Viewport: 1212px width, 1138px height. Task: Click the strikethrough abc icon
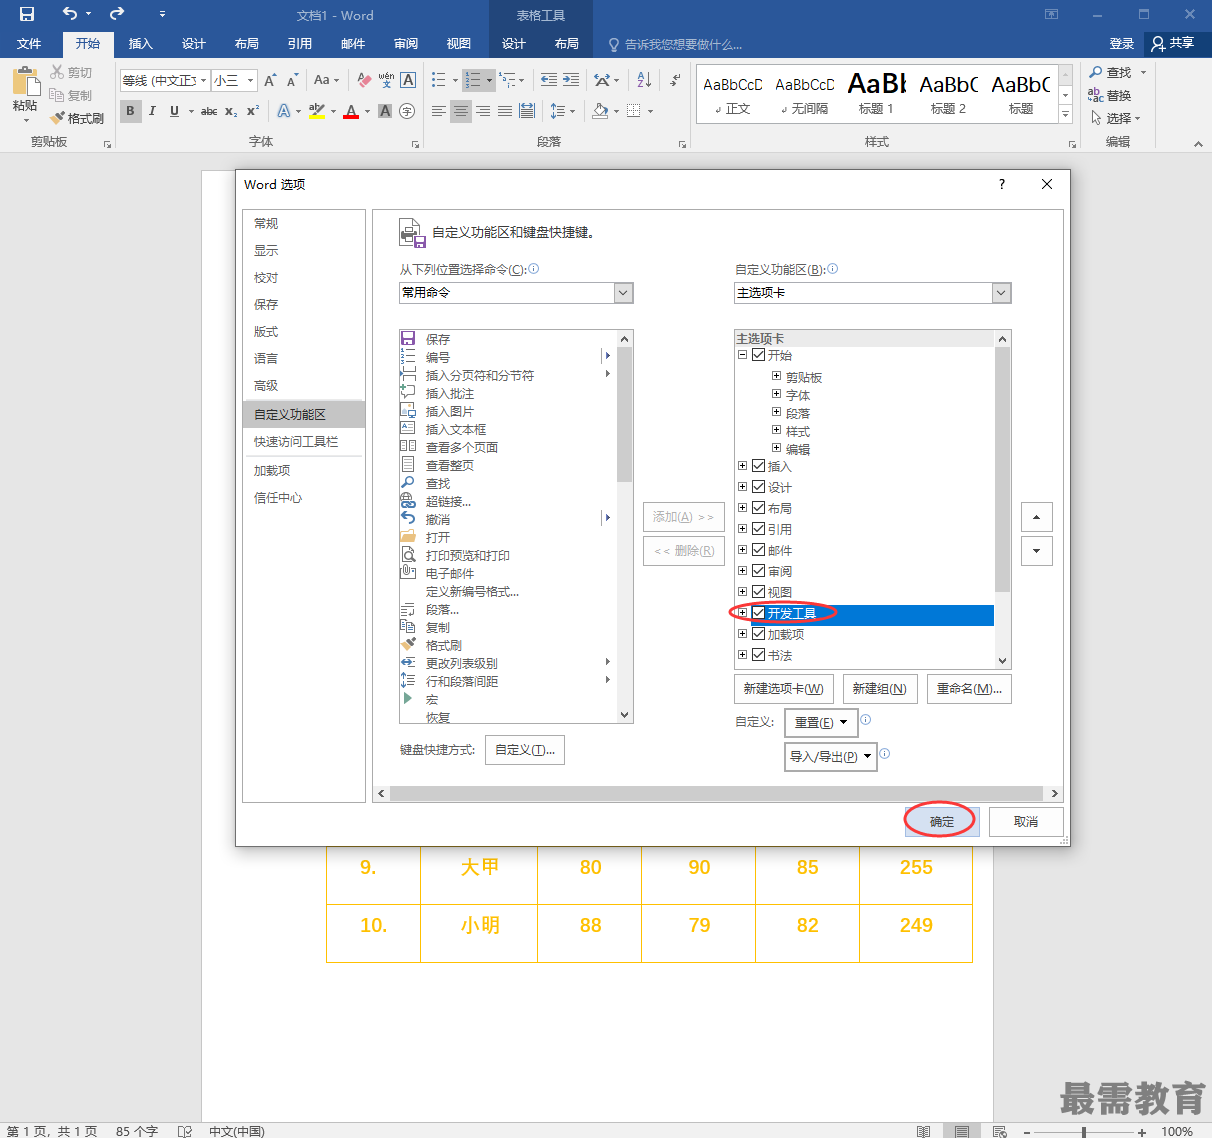point(209,111)
